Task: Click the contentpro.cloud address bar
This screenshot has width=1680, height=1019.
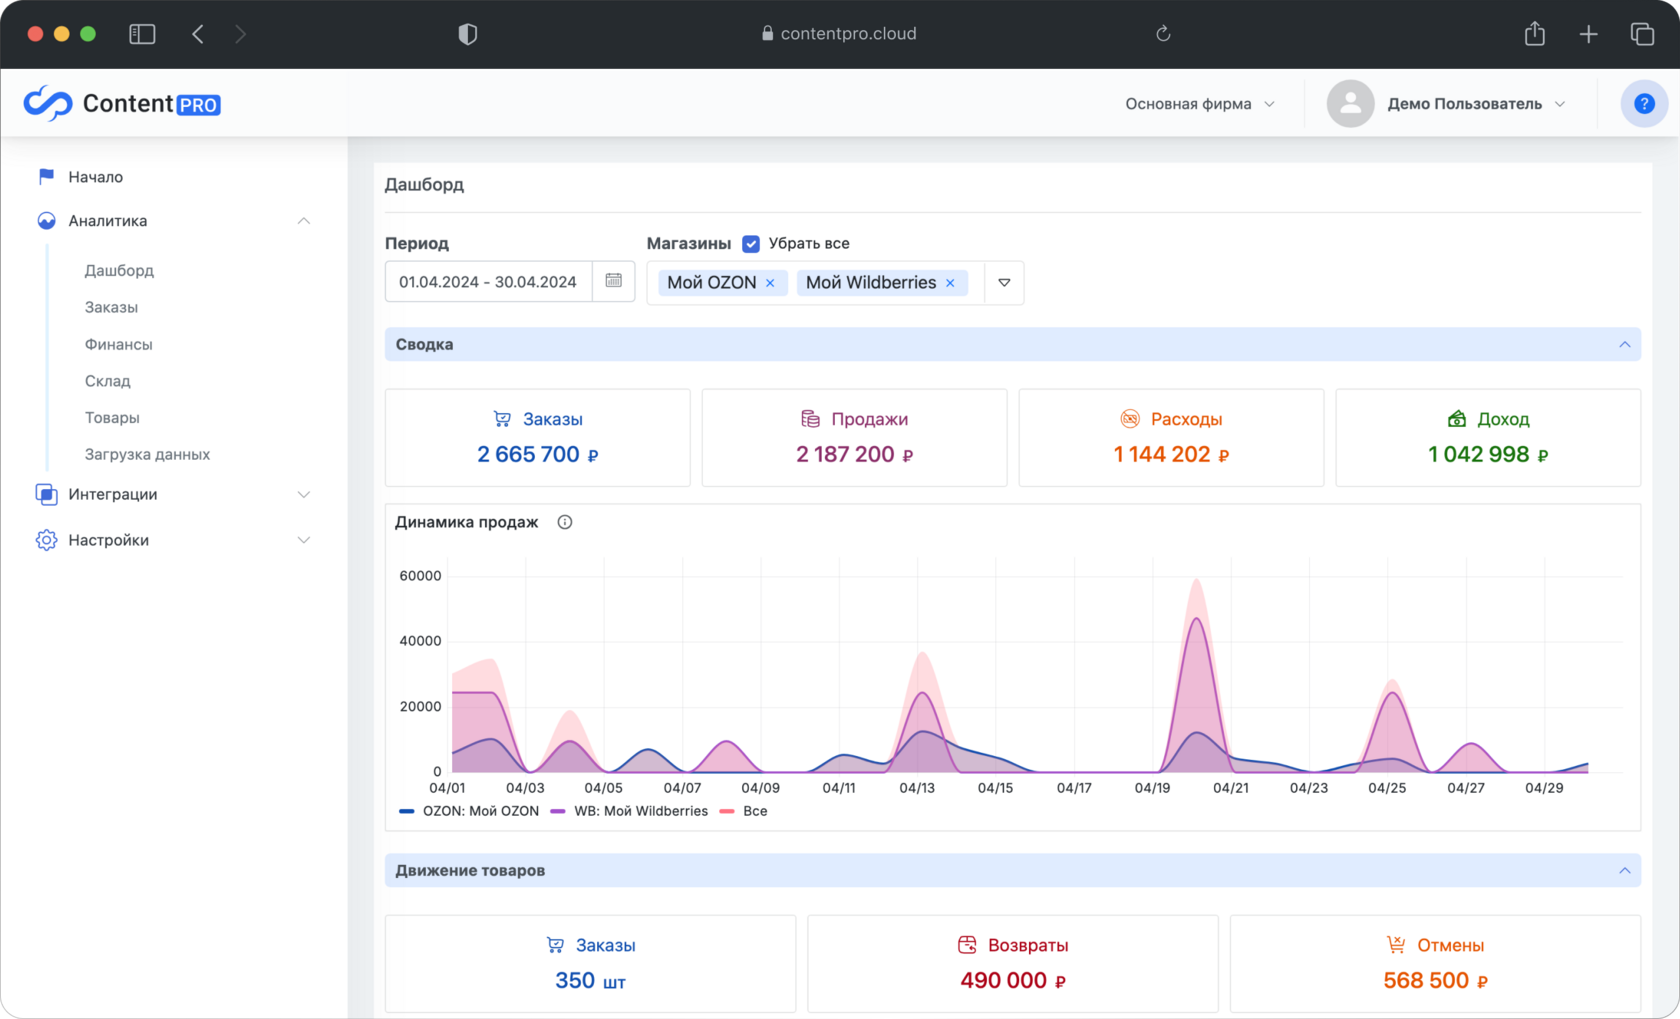Action: point(840,34)
